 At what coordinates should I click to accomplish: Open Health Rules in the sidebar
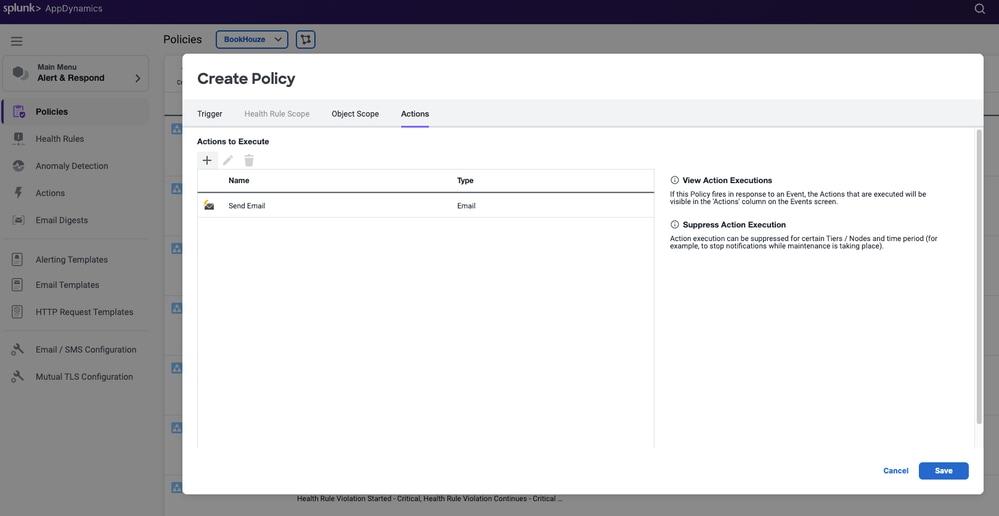click(59, 139)
